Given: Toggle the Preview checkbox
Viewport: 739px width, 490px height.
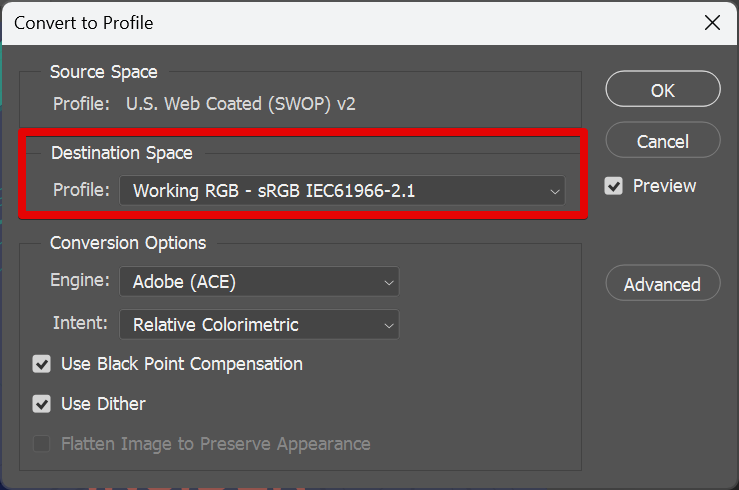Looking at the screenshot, I should pos(614,186).
